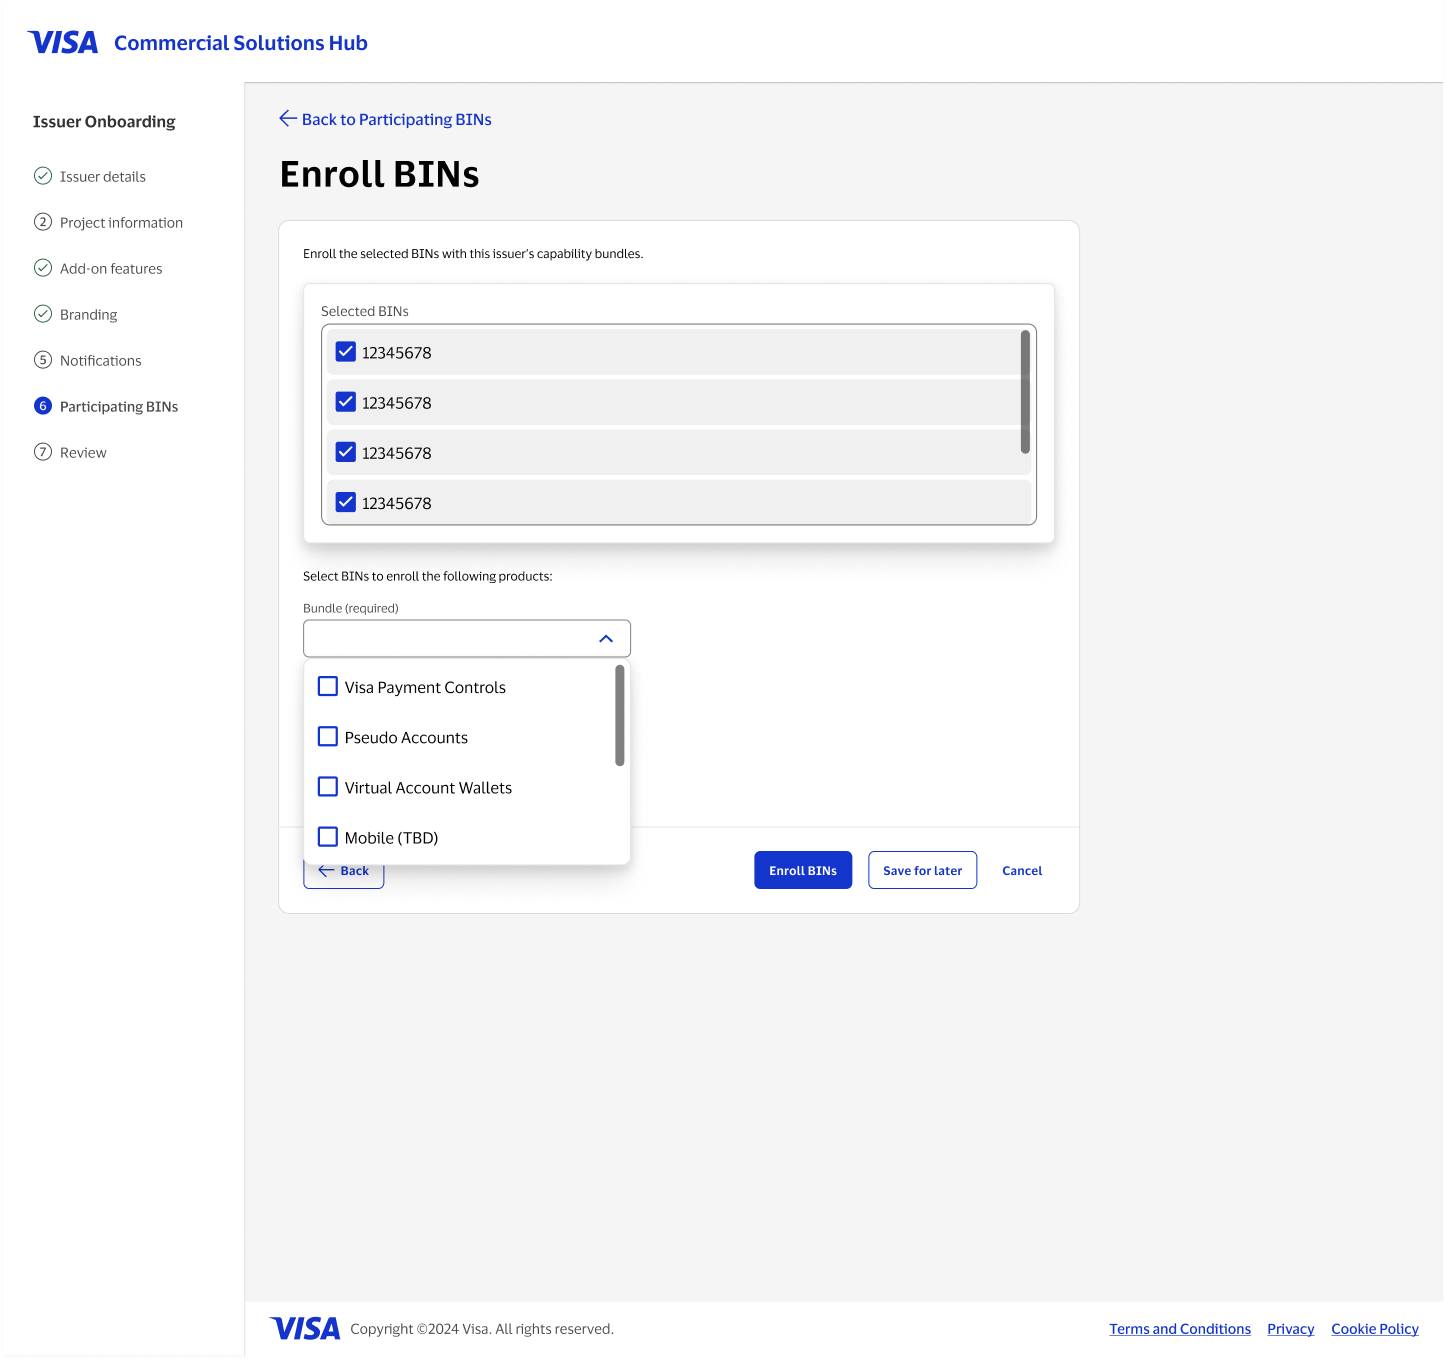1446x1360 pixels.
Task: Check the Visa Payment Controls option
Action: coord(328,687)
